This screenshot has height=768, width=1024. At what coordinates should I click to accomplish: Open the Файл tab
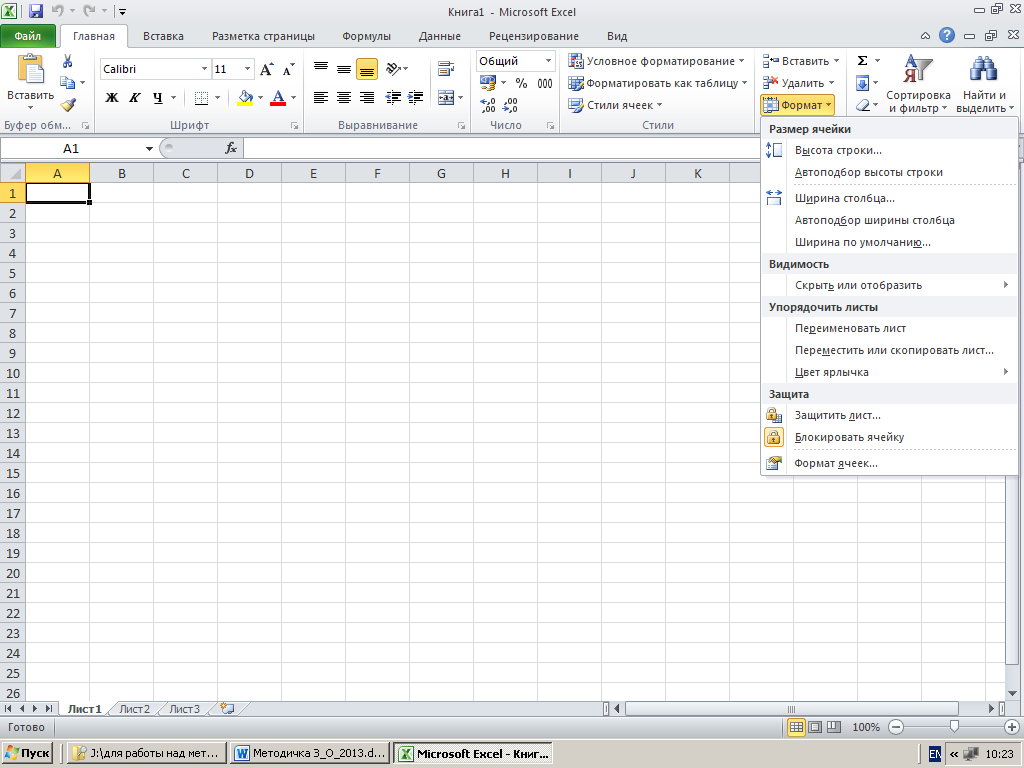tap(27, 37)
